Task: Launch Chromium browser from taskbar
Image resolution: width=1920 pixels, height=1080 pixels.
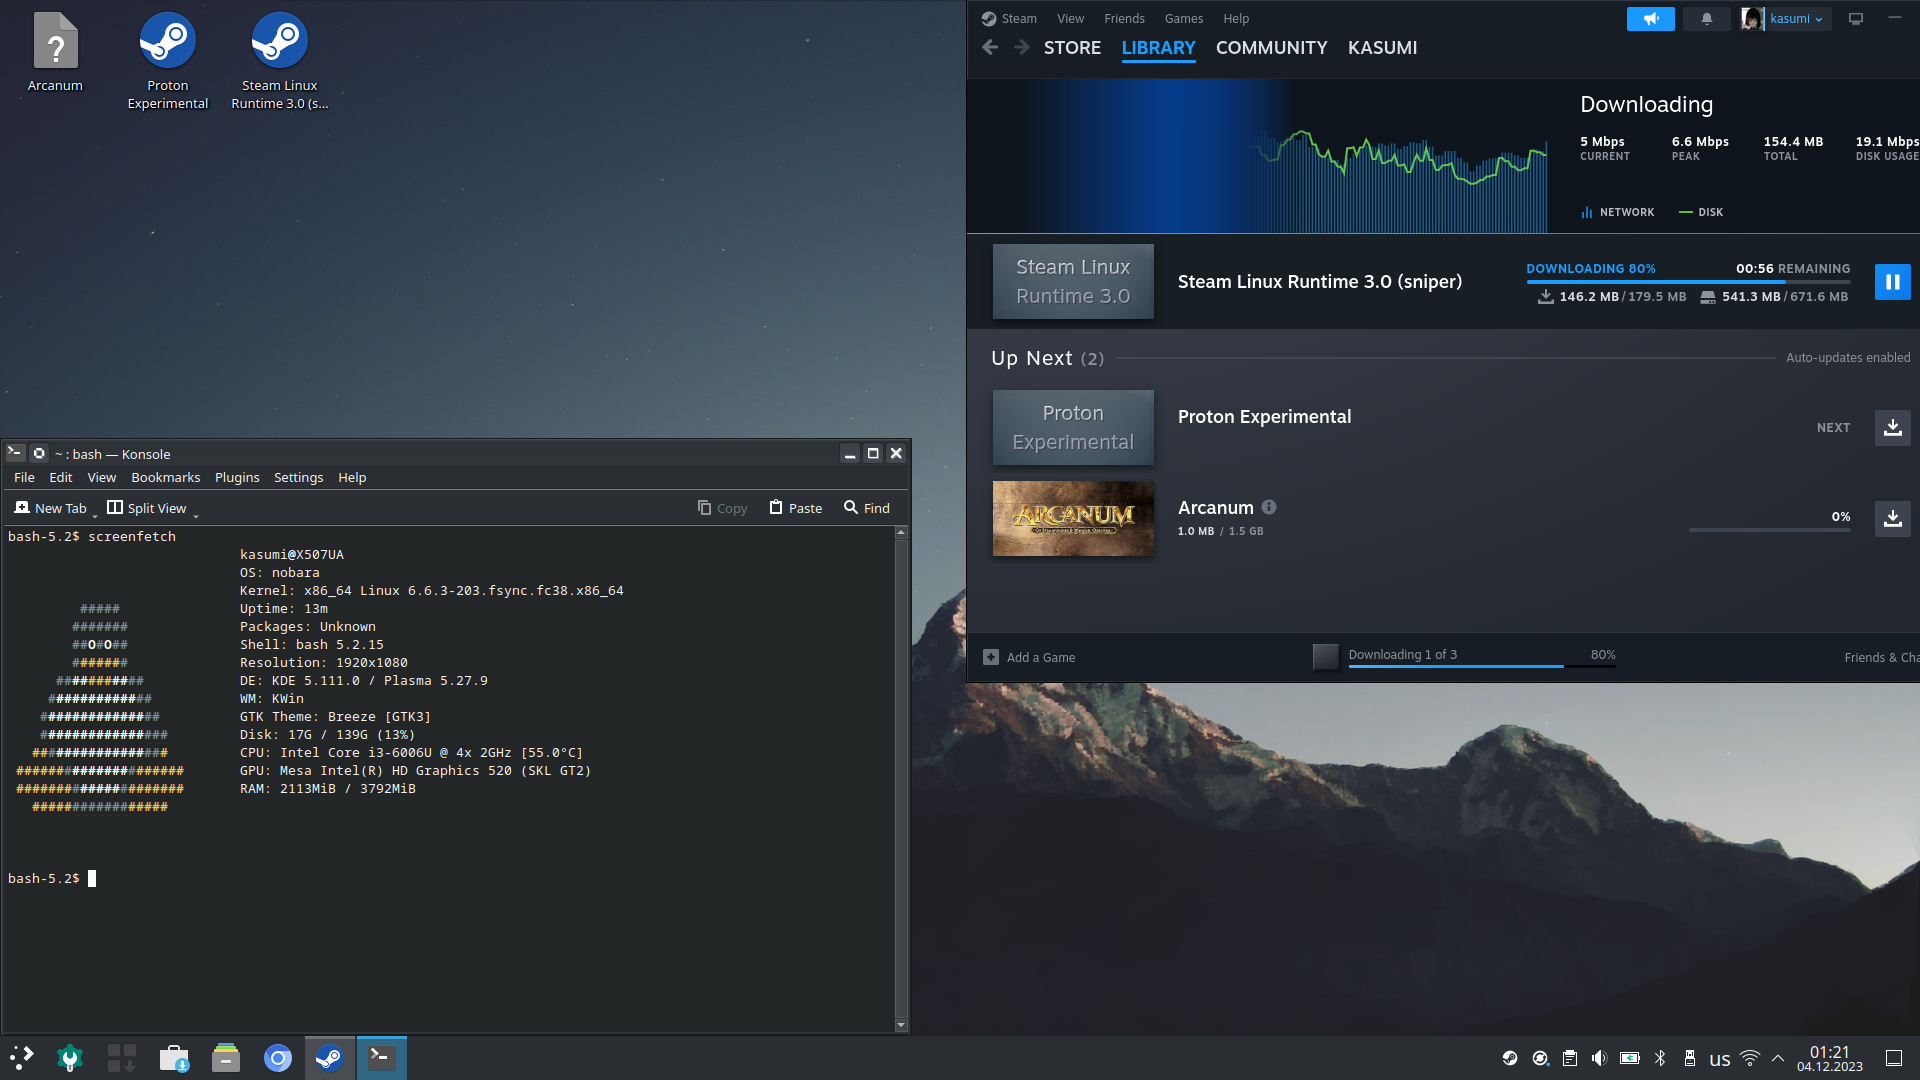Action: (278, 1058)
